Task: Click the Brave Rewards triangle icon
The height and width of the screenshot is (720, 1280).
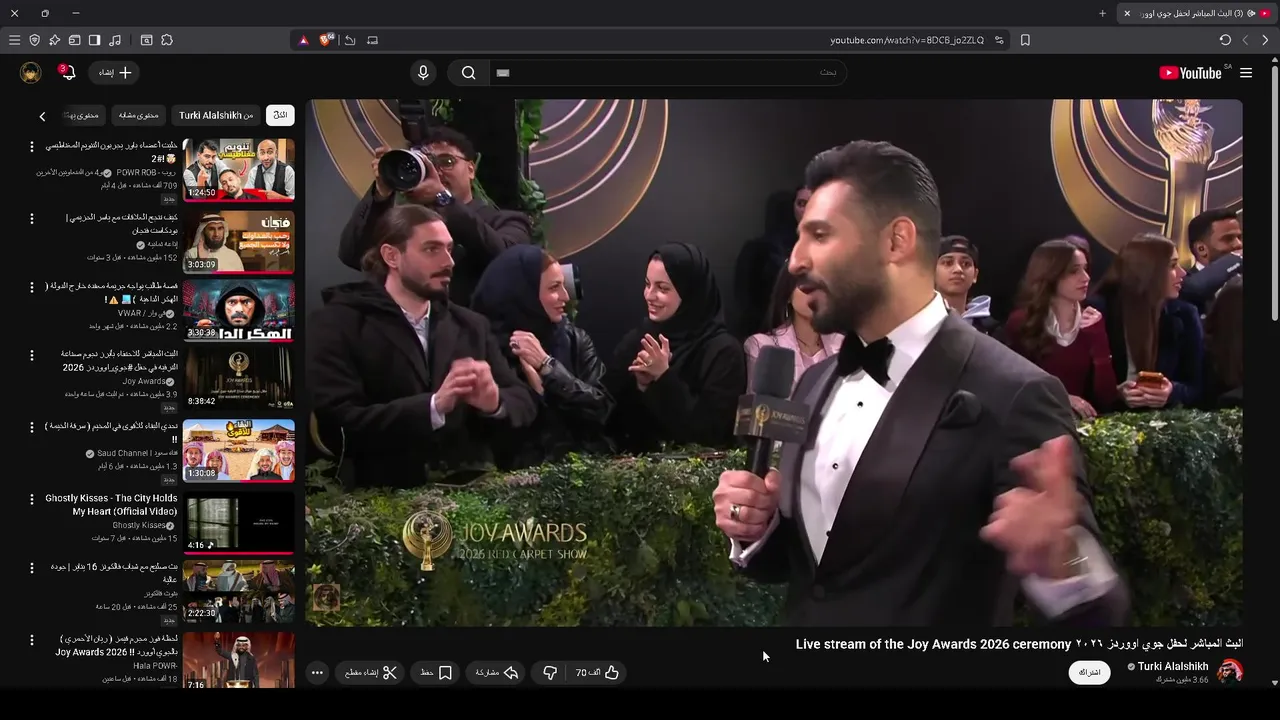Action: point(304,40)
